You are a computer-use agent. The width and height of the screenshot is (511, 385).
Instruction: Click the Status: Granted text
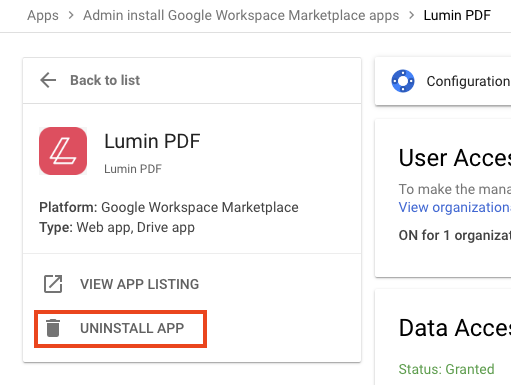tap(446, 369)
